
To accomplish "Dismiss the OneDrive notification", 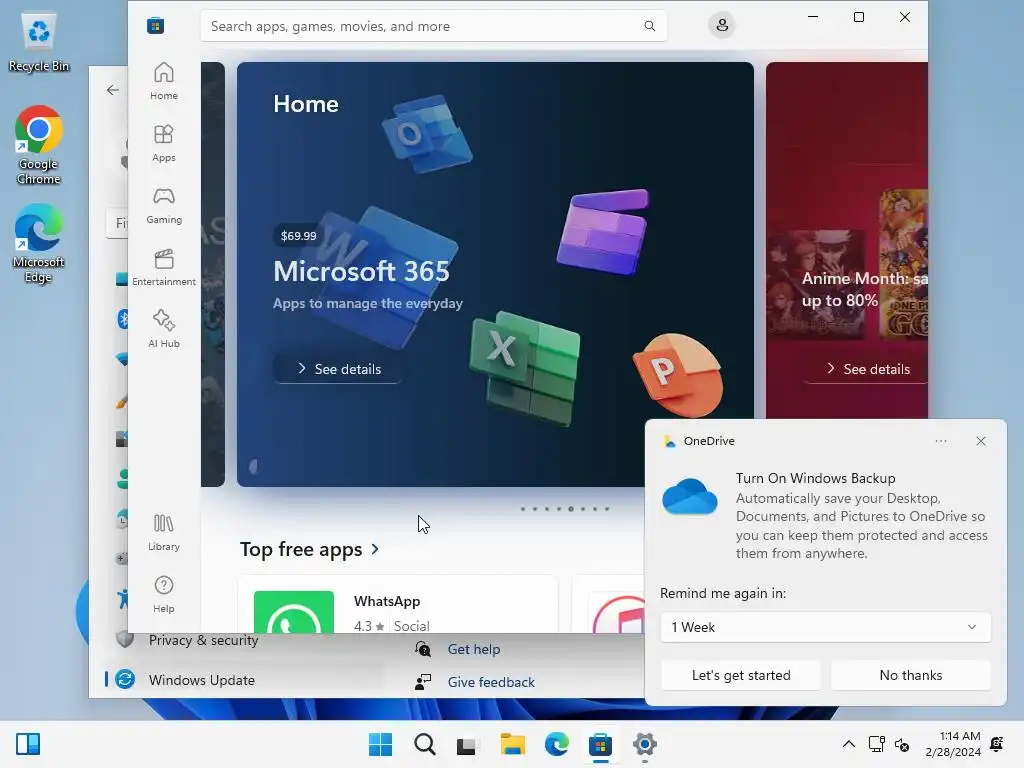I will click(981, 441).
